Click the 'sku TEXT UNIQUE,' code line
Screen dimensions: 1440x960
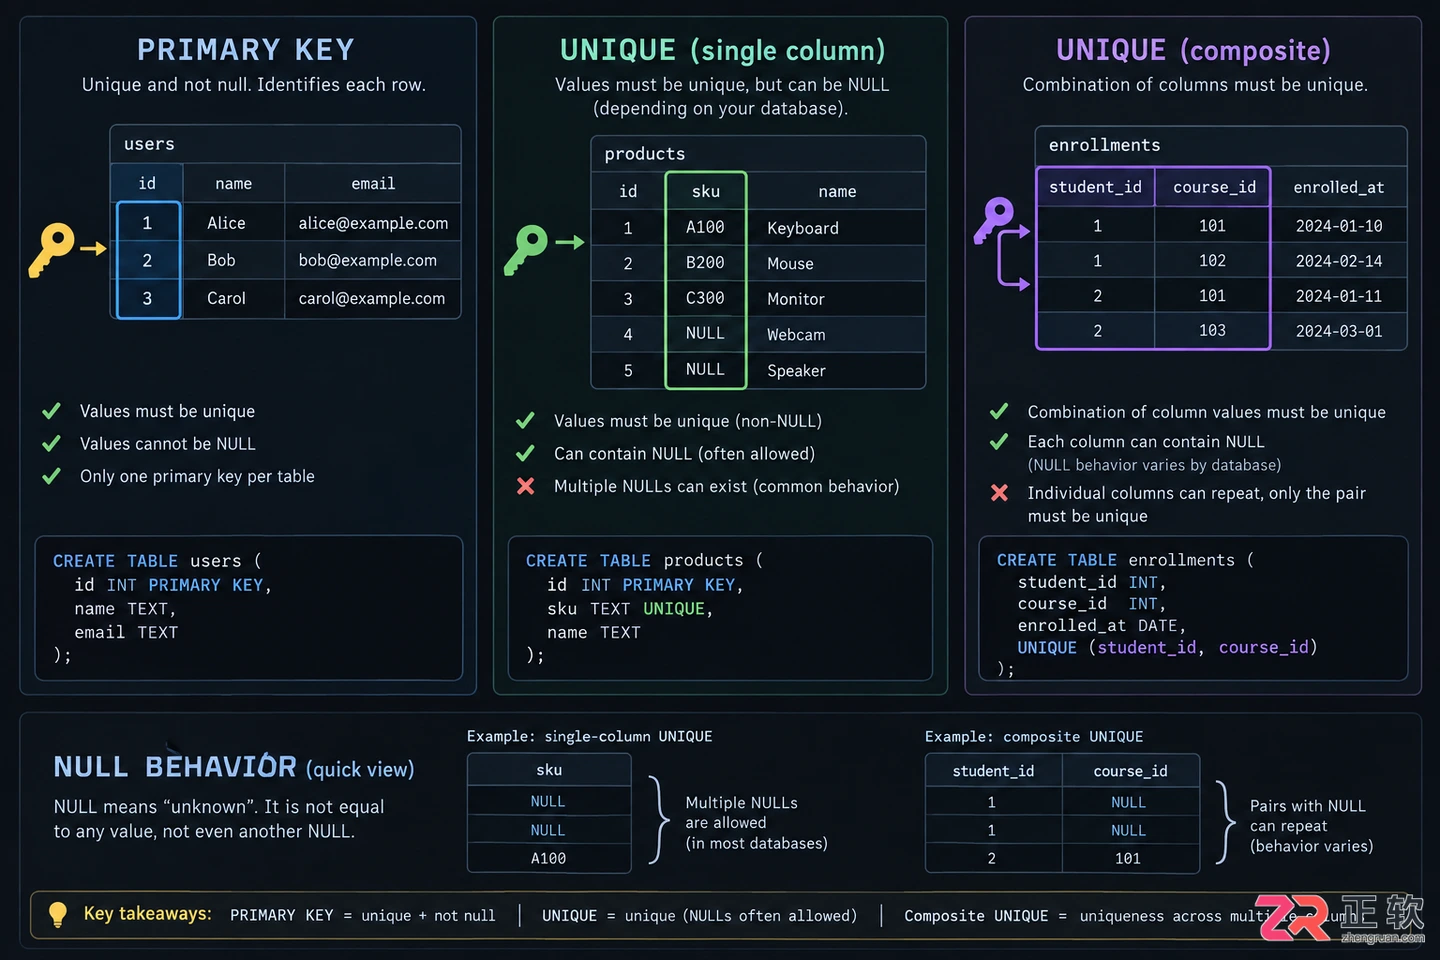[x=629, y=608]
